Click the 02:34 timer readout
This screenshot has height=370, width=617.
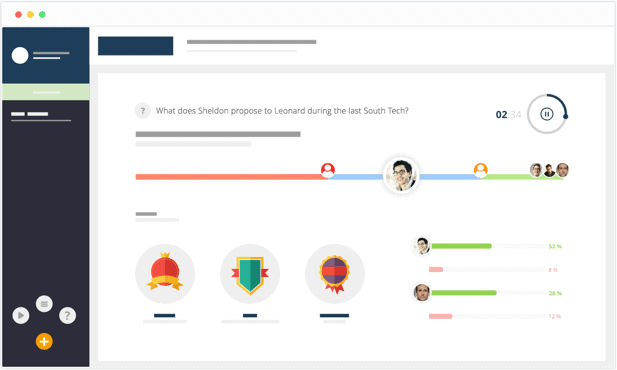point(508,115)
